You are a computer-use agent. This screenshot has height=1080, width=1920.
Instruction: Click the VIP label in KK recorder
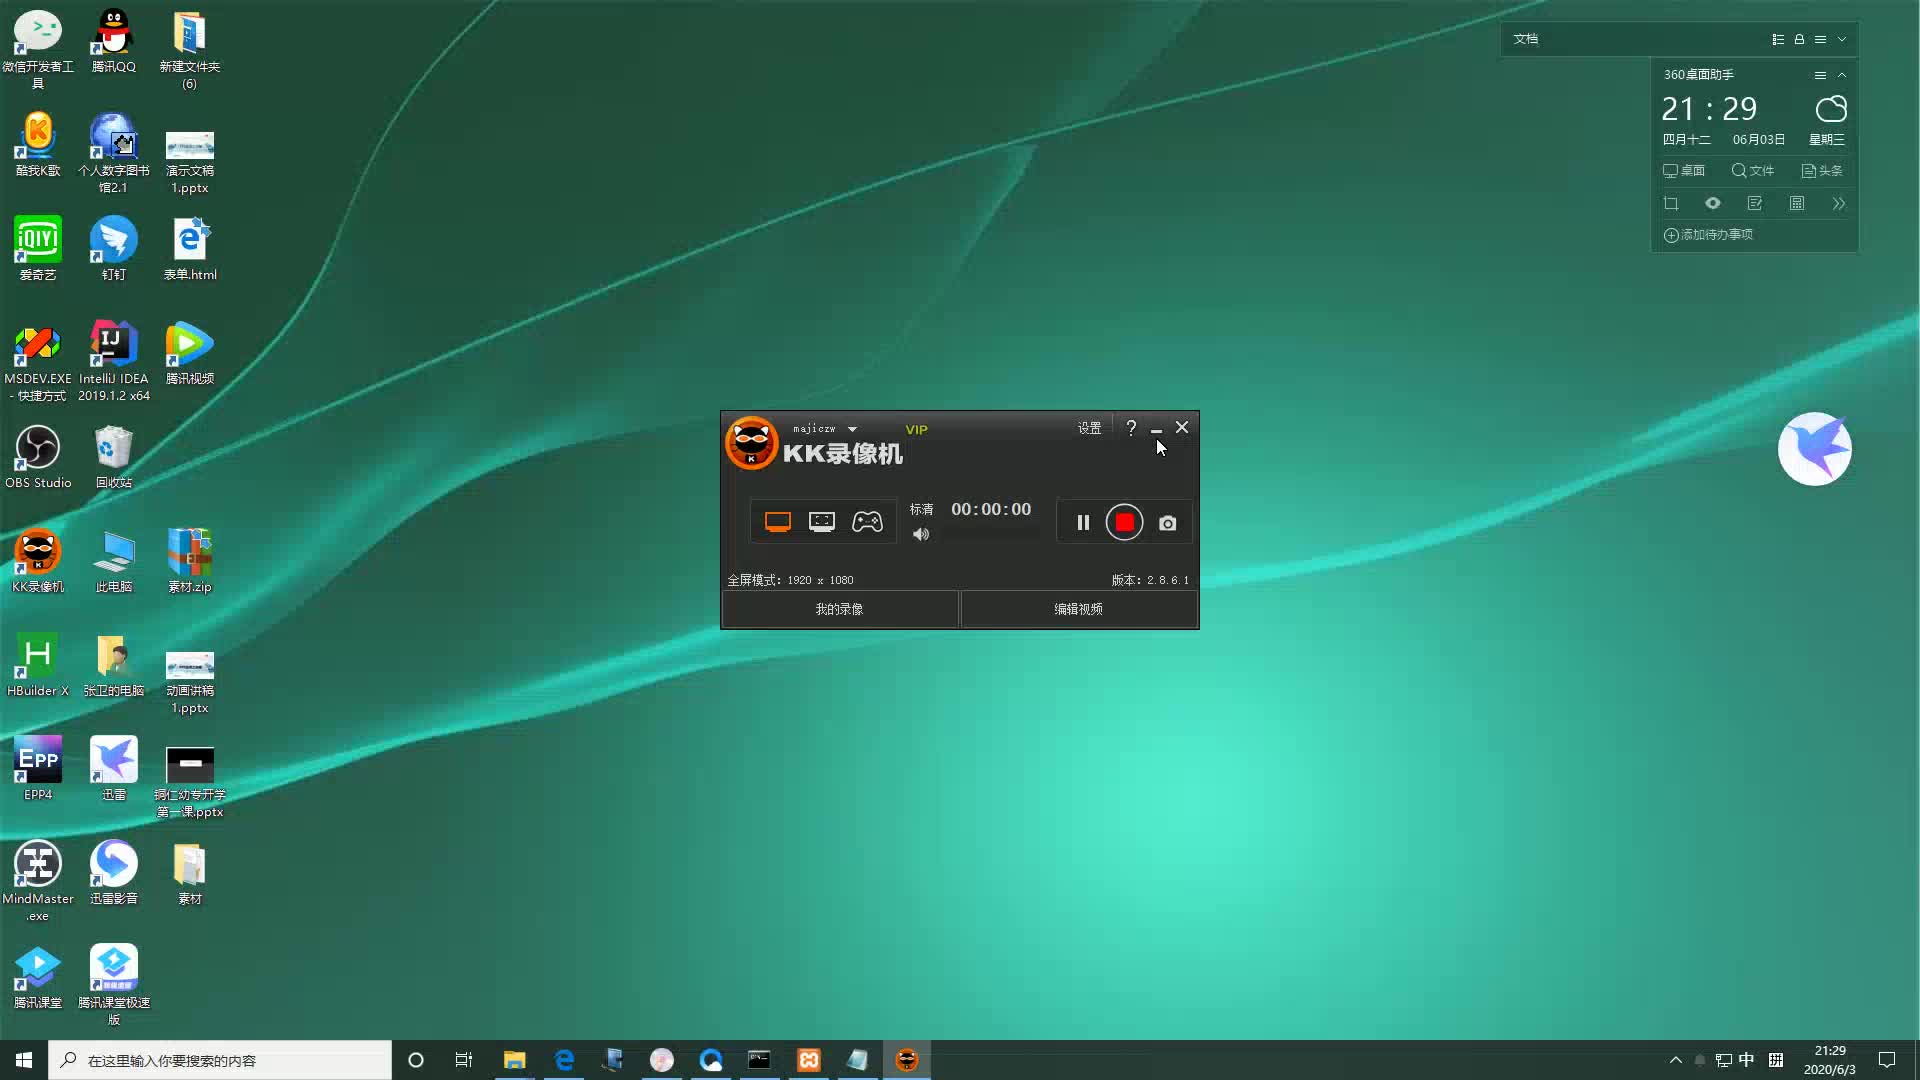click(916, 429)
